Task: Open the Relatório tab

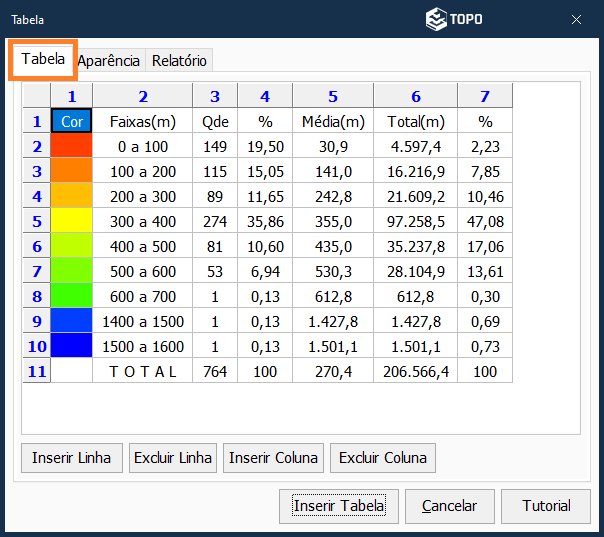Action: tap(179, 60)
